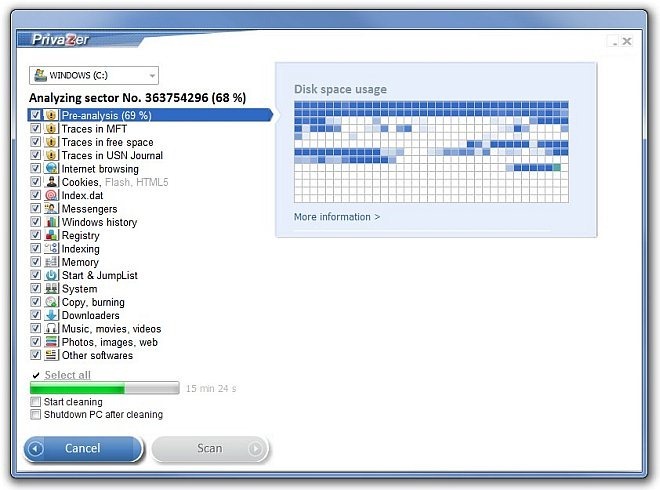This screenshot has height=490, width=660.
Task: Uncheck the Pre-analysis checkbox
Action: click(35, 115)
